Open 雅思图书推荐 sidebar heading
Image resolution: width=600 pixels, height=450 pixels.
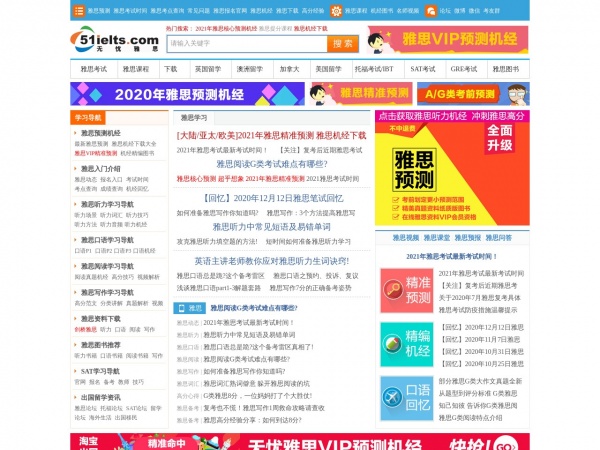[x=101, y=345]
